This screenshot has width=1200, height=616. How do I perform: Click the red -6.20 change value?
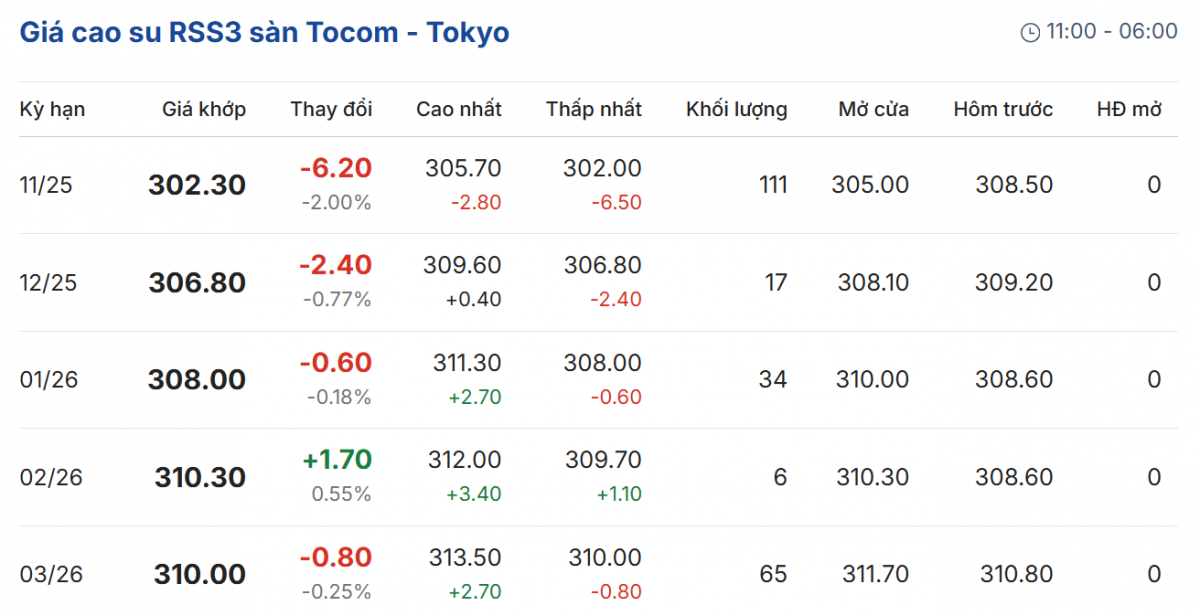coord(335,168)
